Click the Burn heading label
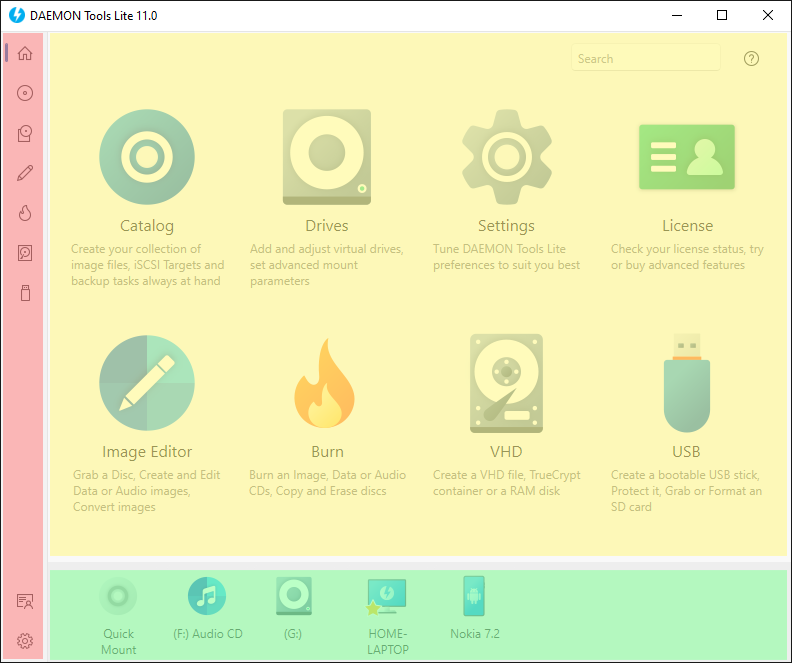Image resolution: width=792 pixels, height=663 pixels. [327, 451]
